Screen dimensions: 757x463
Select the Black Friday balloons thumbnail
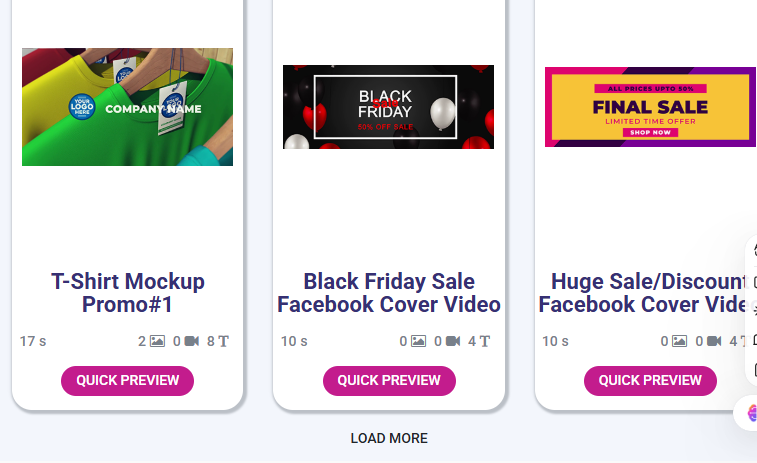coord(388,107)
